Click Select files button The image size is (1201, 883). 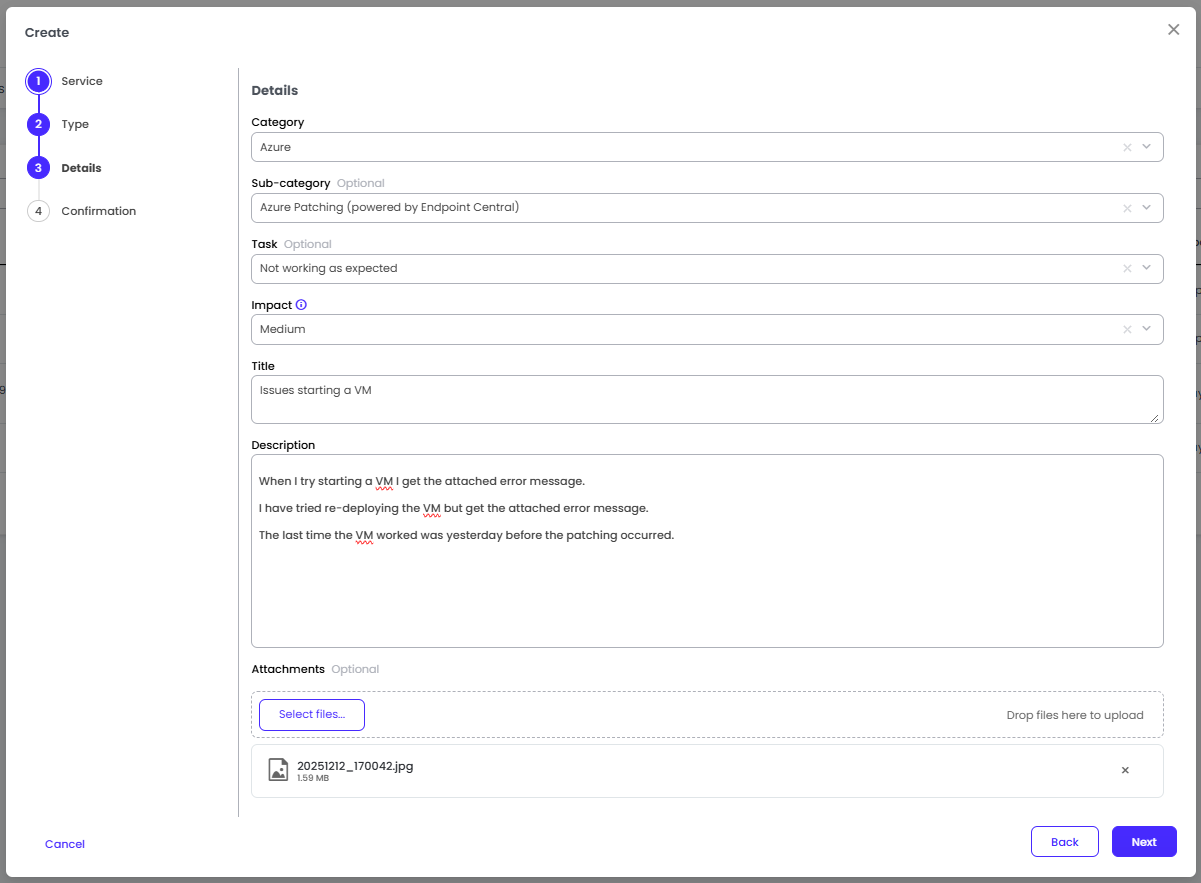tap(312, 715)
